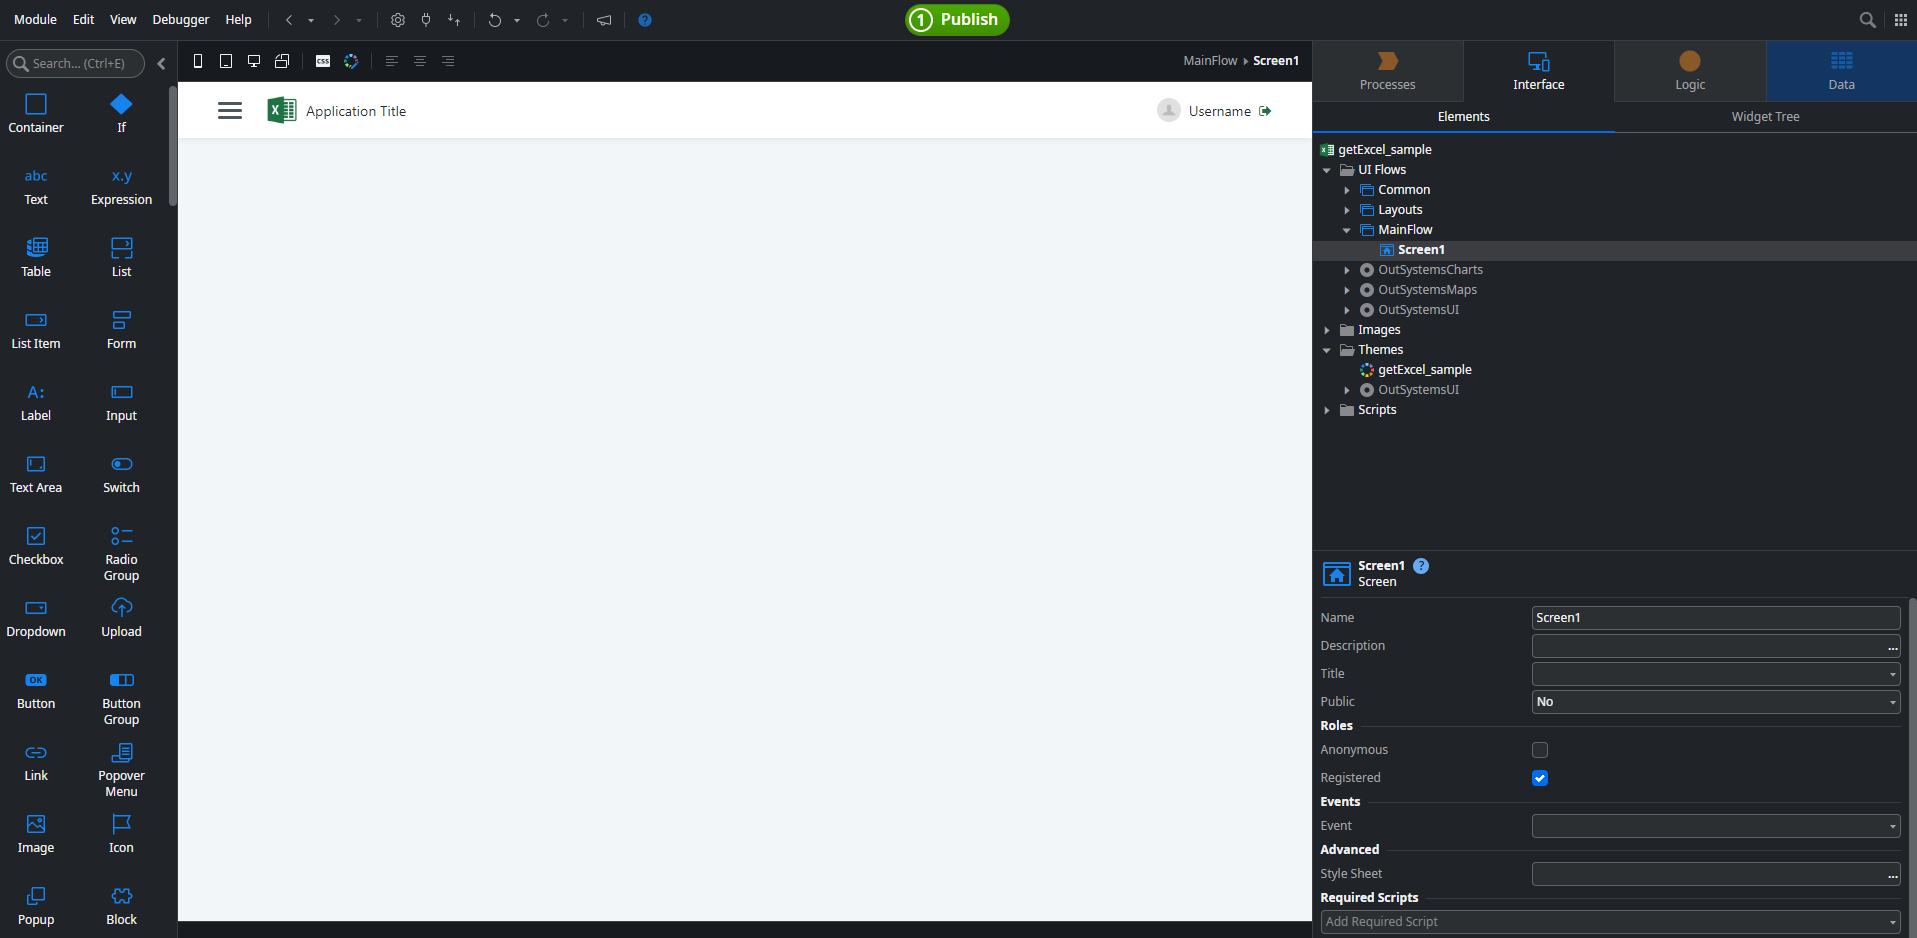
Task: Click the green Publish button
Action: coord(957,20)
